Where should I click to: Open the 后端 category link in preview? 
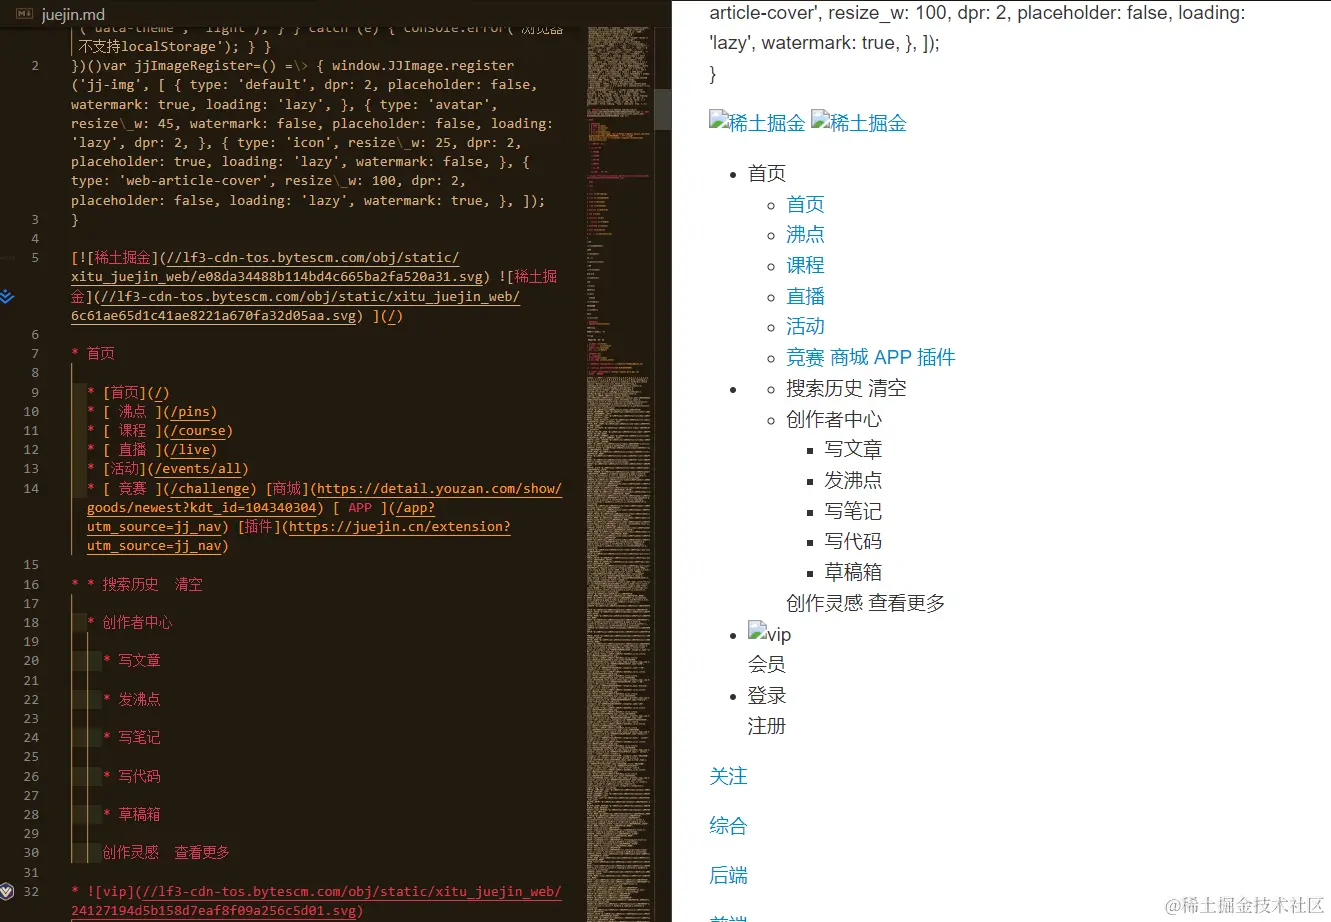[x=728, y=875]
